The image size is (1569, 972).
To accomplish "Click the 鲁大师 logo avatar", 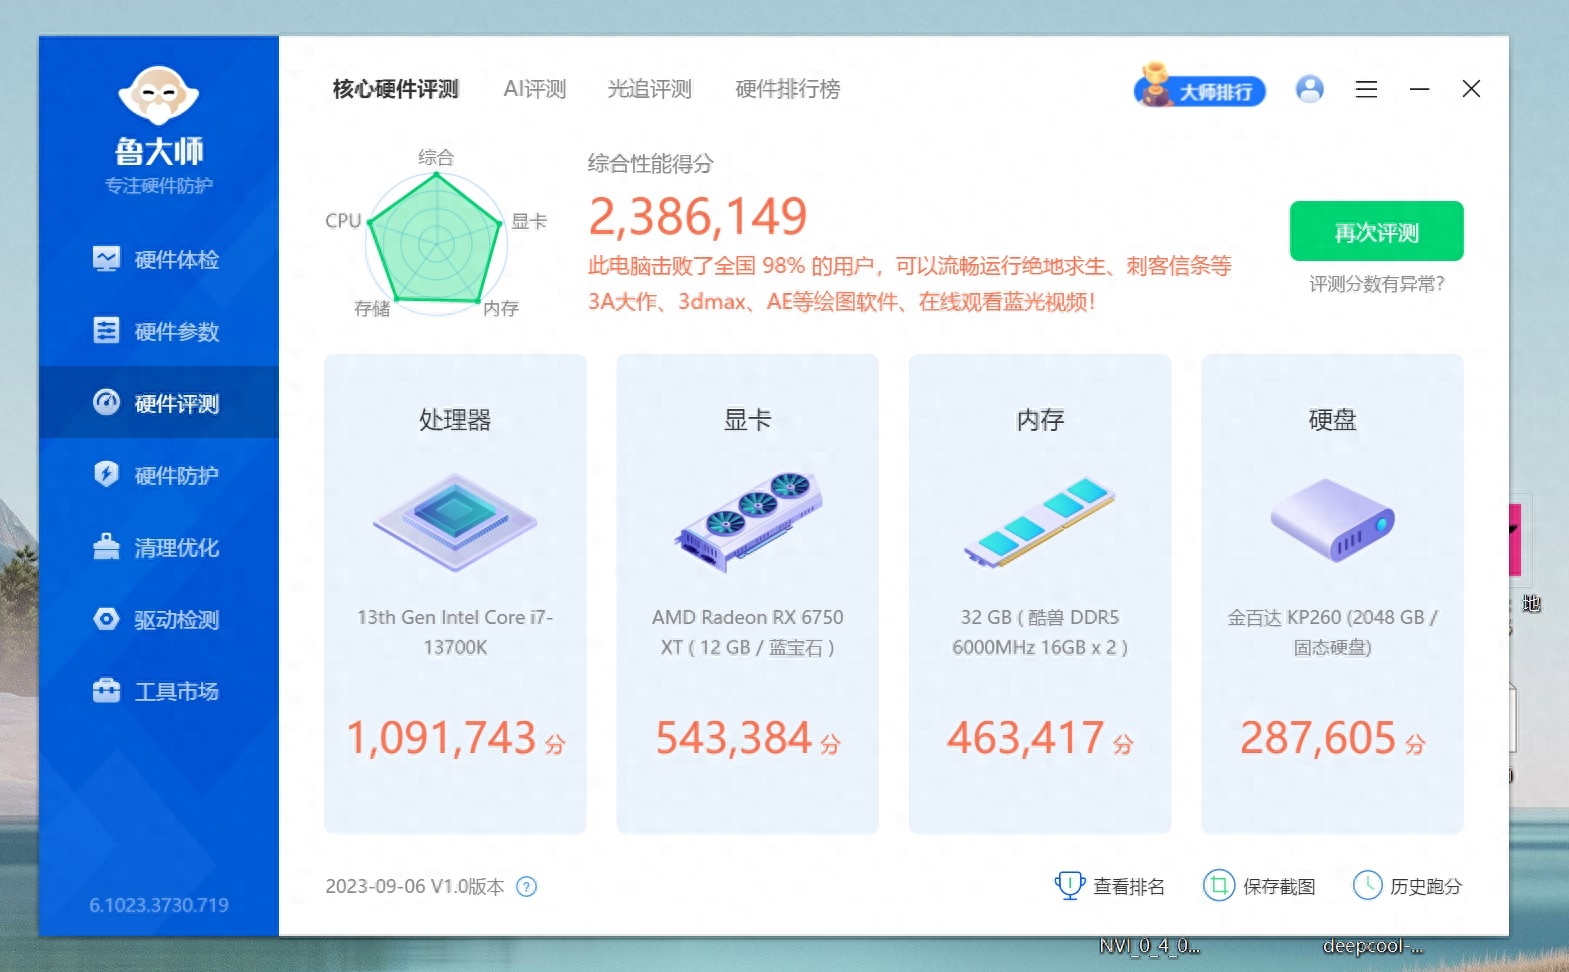I will [x=158, y=96].
